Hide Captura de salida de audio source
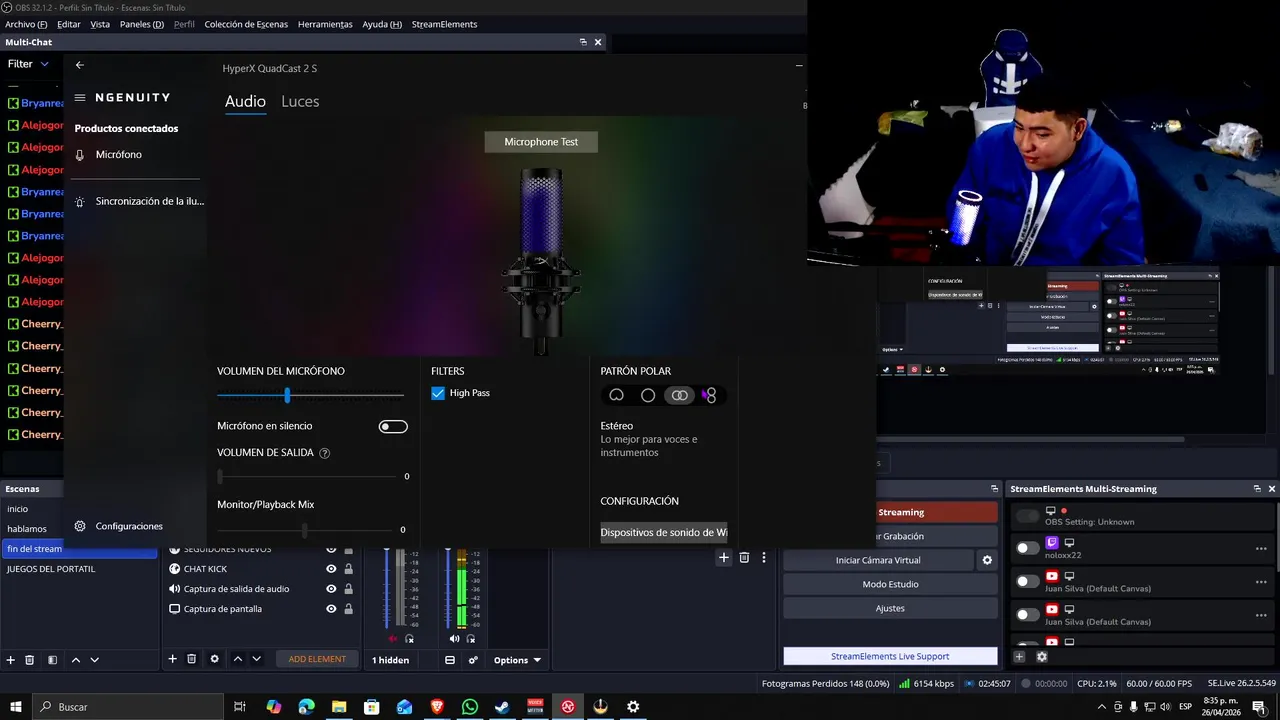 click(x=331, y=589)
